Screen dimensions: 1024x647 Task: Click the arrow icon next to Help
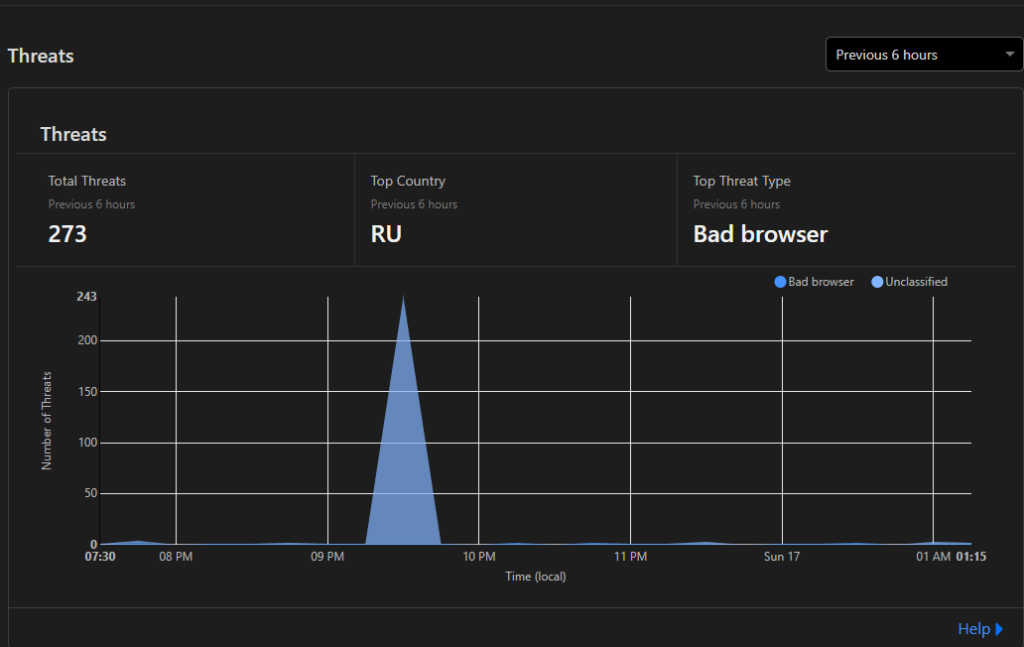click(x=999, y=629)
